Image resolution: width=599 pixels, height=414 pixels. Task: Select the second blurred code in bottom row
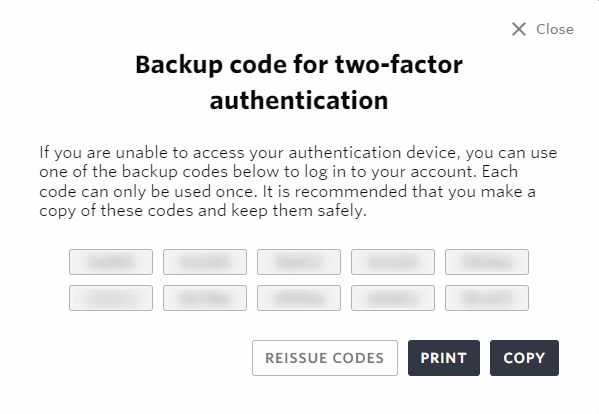(x=205, y=298)
